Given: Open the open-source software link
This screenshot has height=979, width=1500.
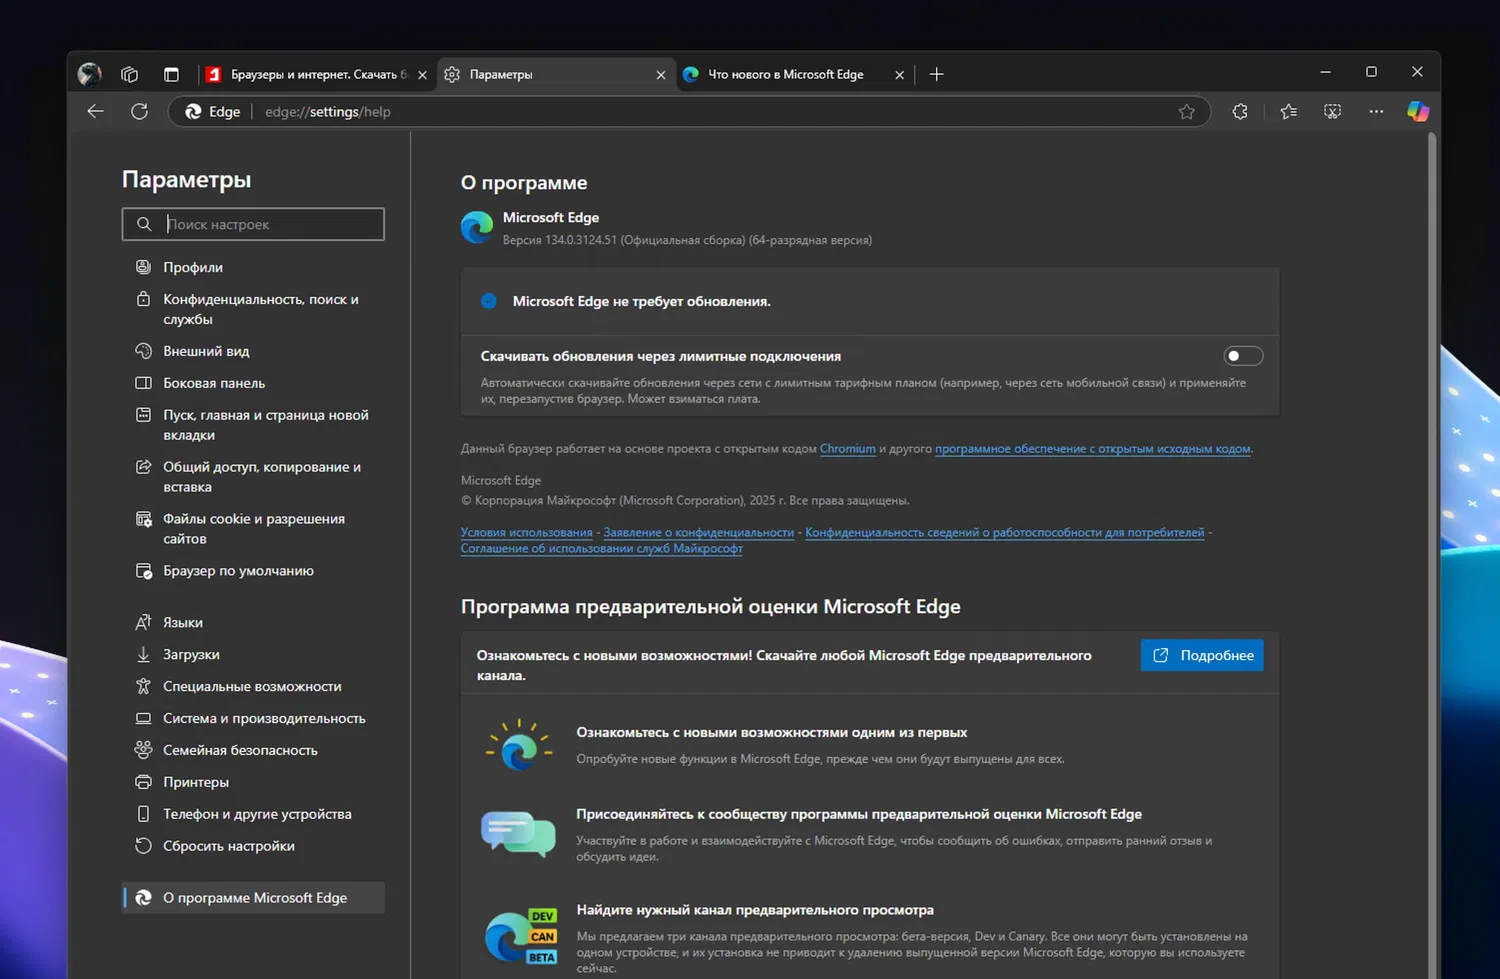Looking at the screenshot, I should pyautogui.click(x=1093, y=449).
